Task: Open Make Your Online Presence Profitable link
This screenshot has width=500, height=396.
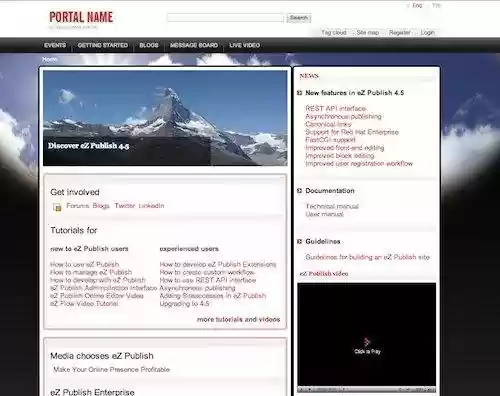Action: coord(111,369)
